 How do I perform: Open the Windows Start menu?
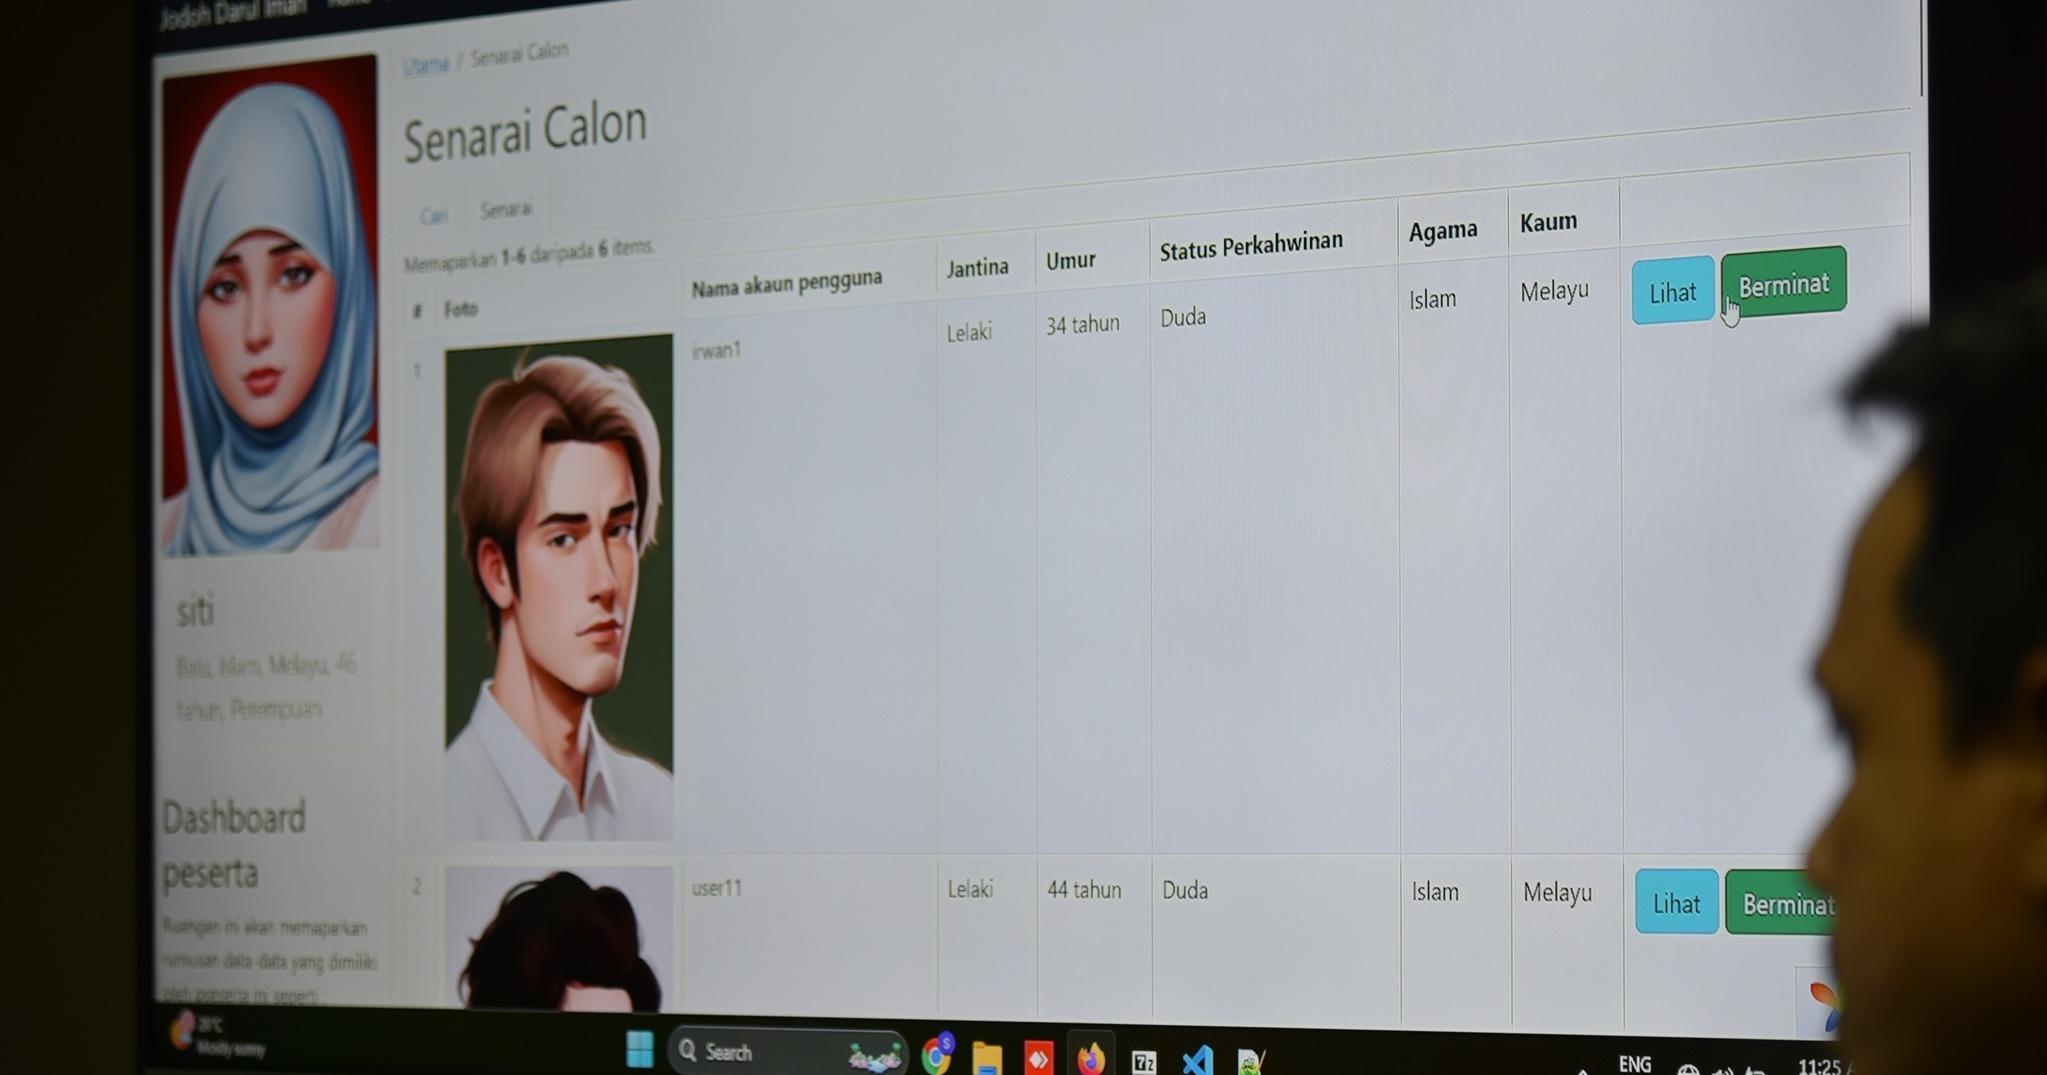coord(639,1050)
